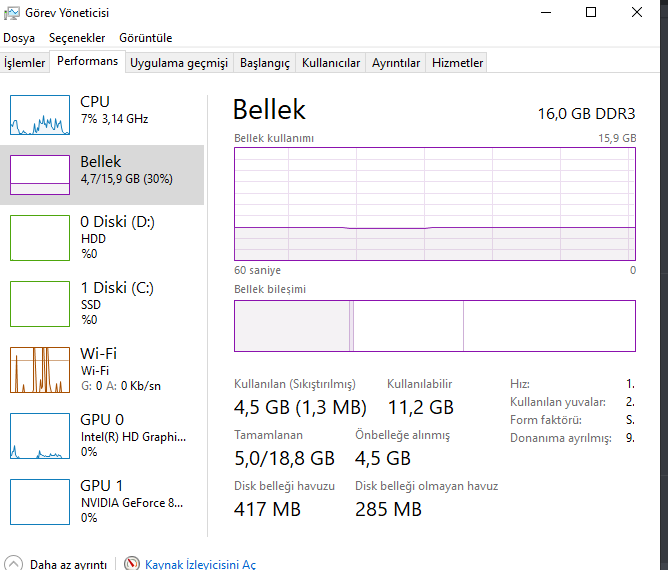Open the Seçenekler menu
The height and width of the screenshot is (570, 668).
tap(77, 38)
